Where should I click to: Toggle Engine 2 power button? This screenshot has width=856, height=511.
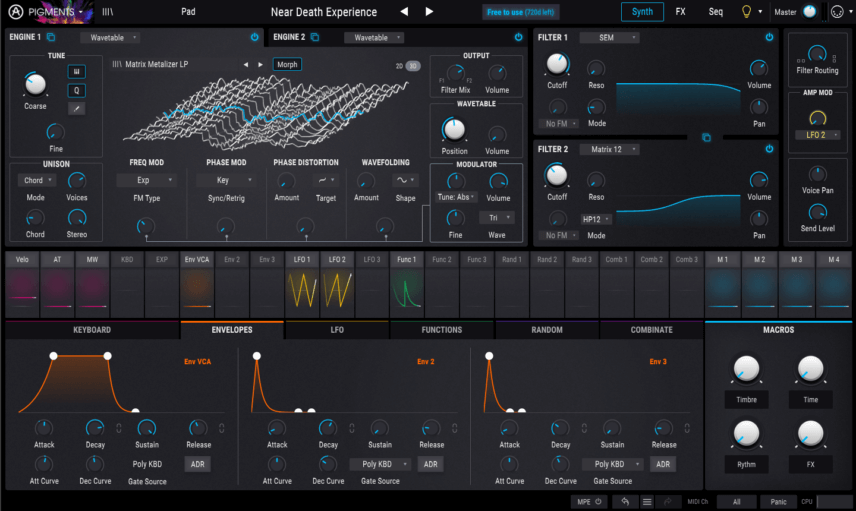pos(518,37)
